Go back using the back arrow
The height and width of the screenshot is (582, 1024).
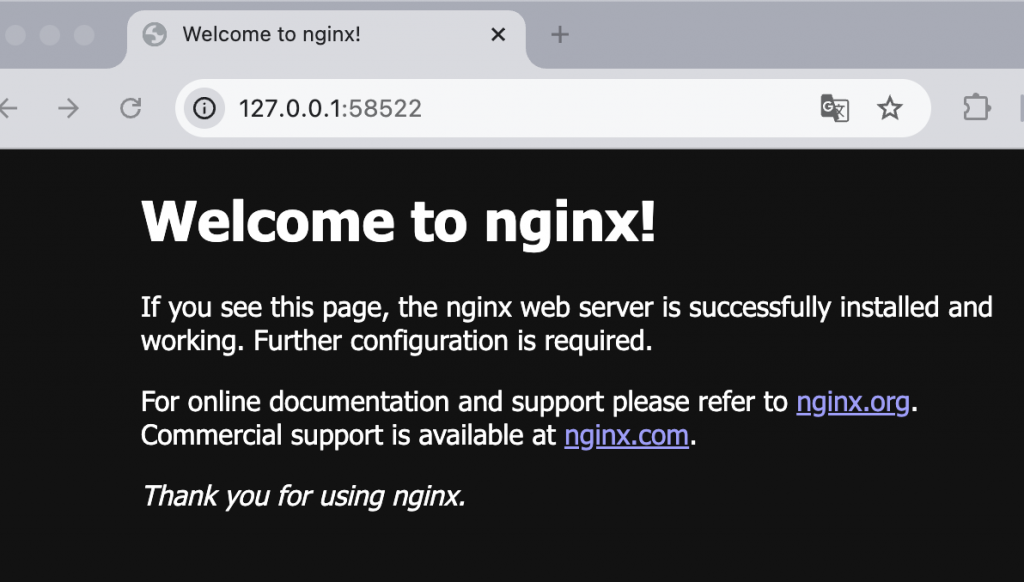(8, 108)
